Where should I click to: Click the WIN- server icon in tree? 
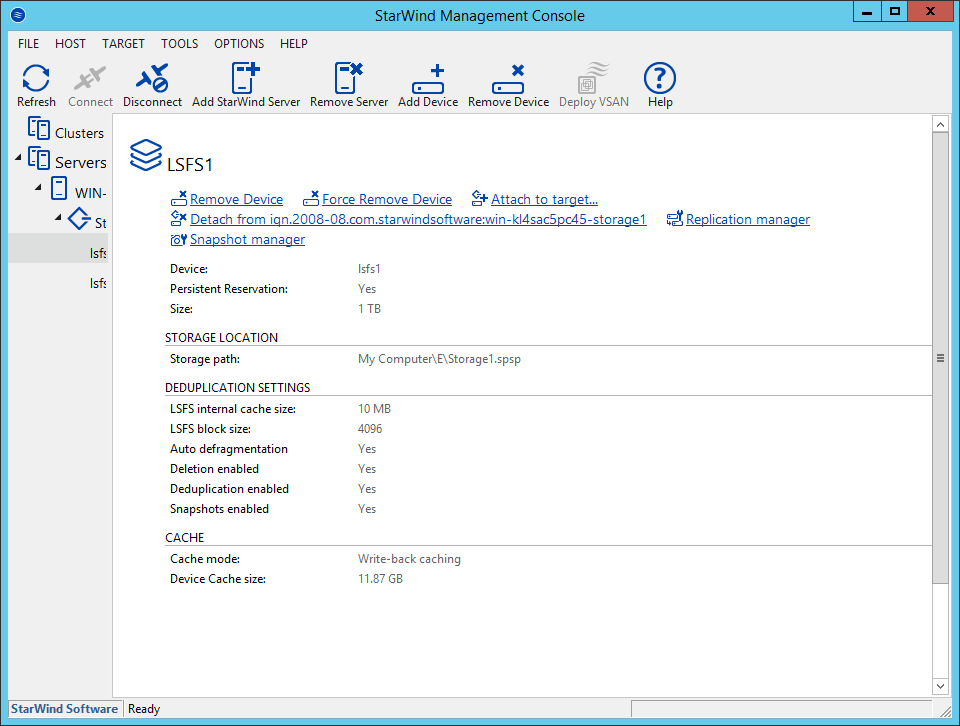click(59, 188)
